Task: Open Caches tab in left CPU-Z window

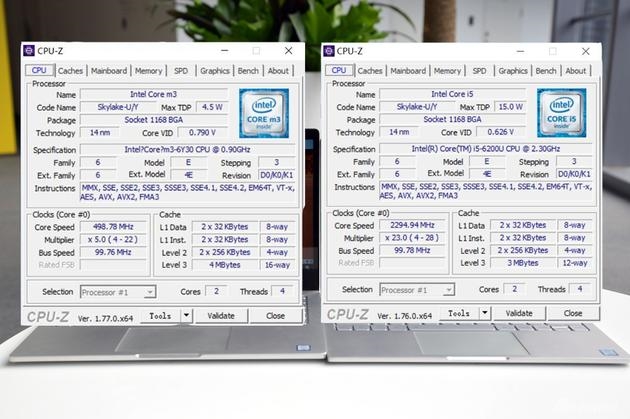Action: coord(70,71)
